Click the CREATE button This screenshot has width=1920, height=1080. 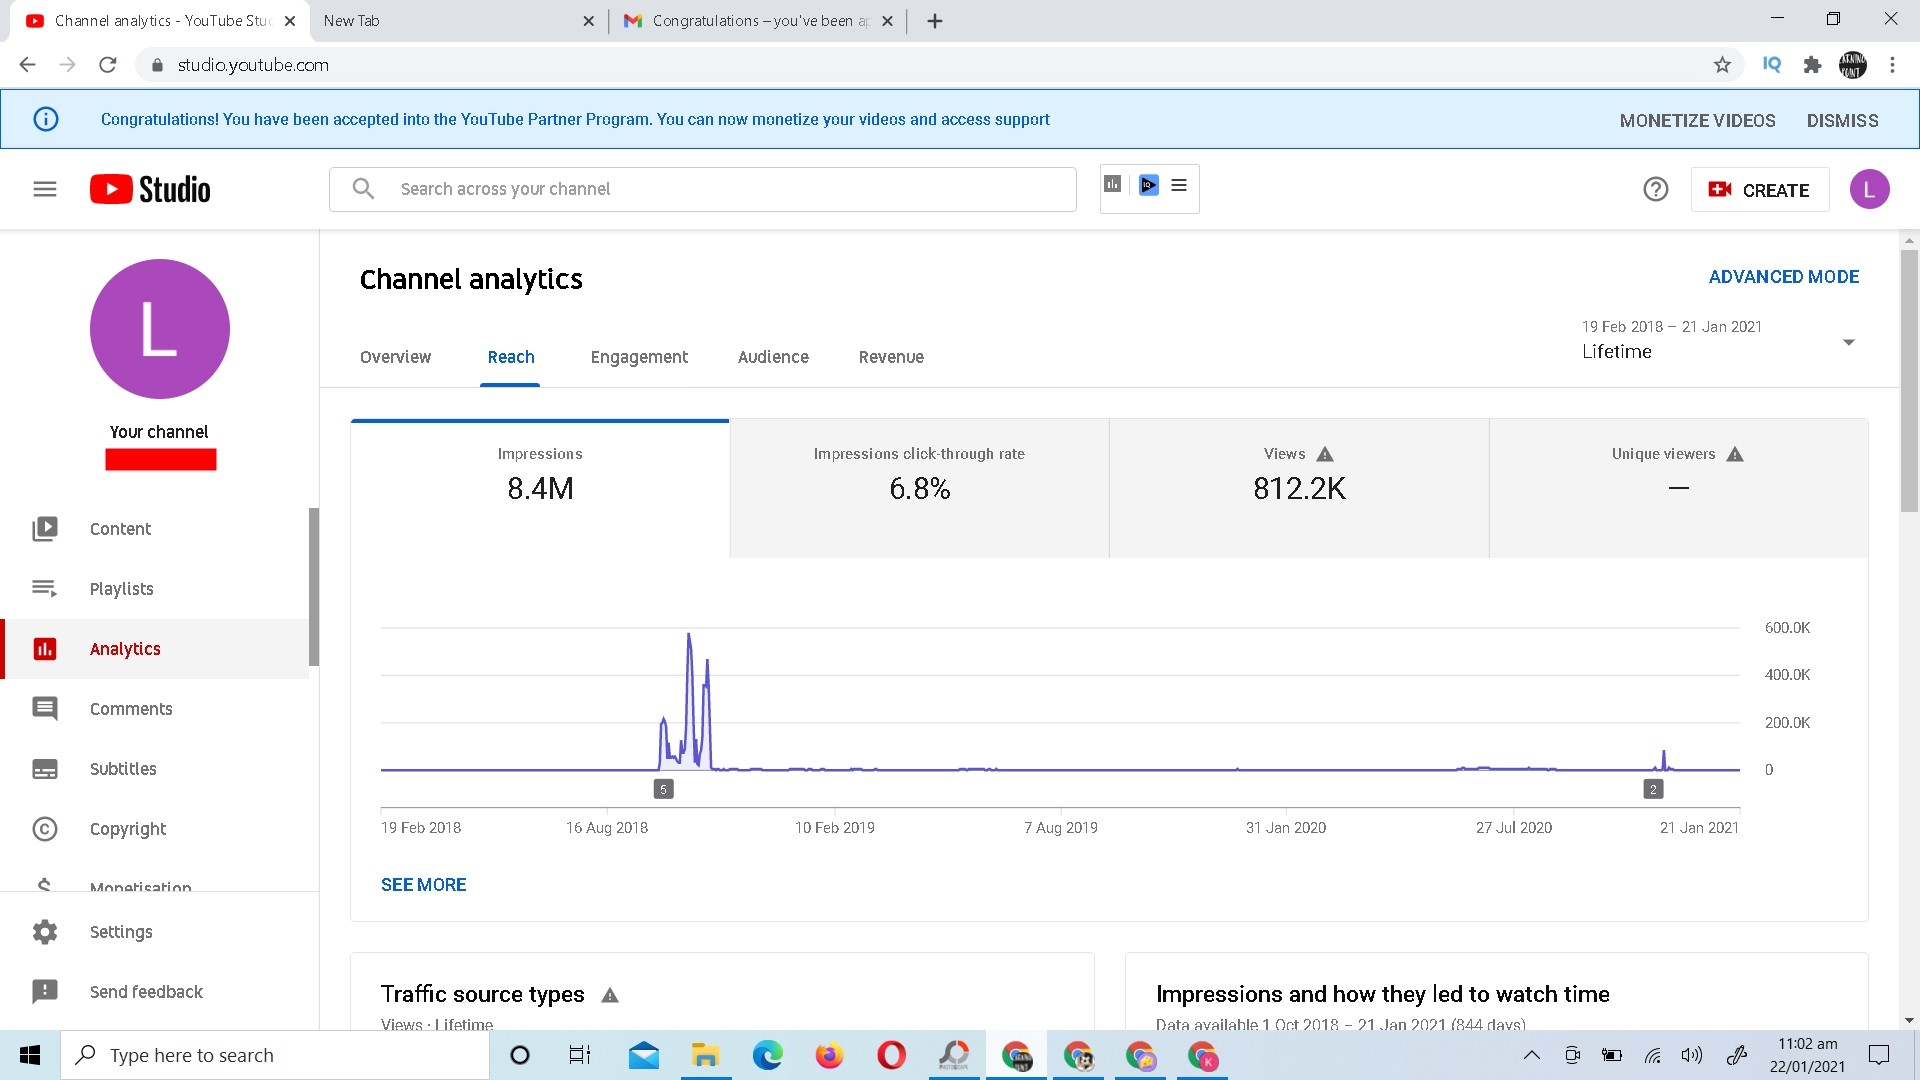tap(1760, 189)
